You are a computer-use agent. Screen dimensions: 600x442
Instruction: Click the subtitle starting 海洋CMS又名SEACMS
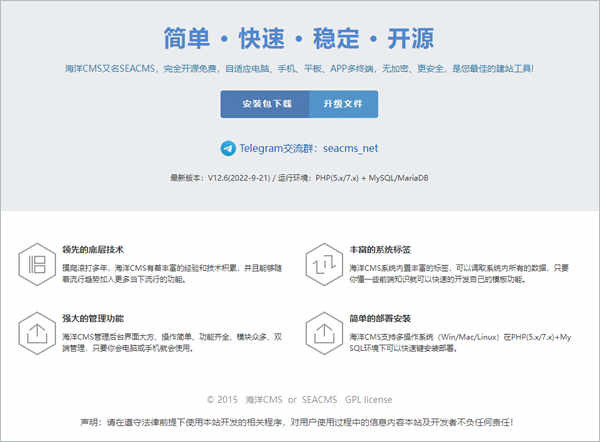tap(299, 69)
